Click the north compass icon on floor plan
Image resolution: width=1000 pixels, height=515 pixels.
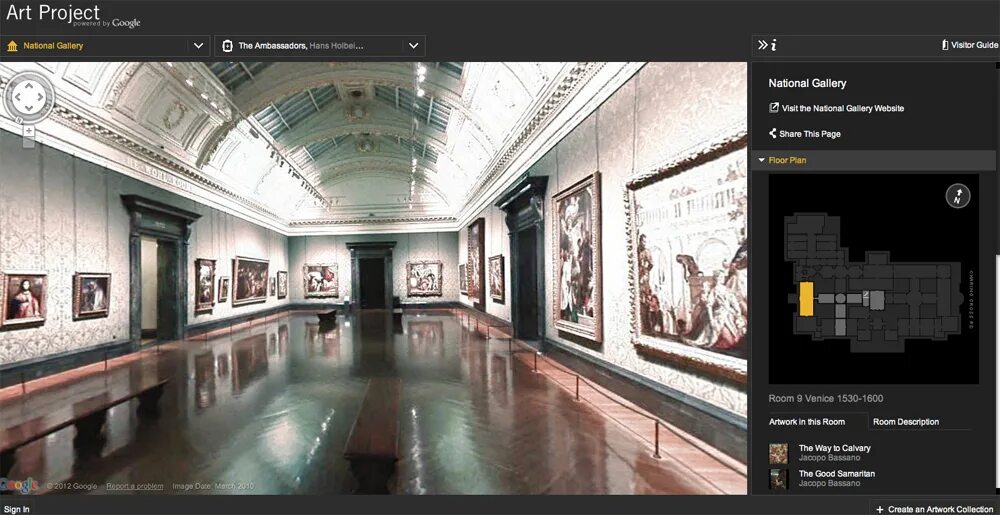(958, 196)
